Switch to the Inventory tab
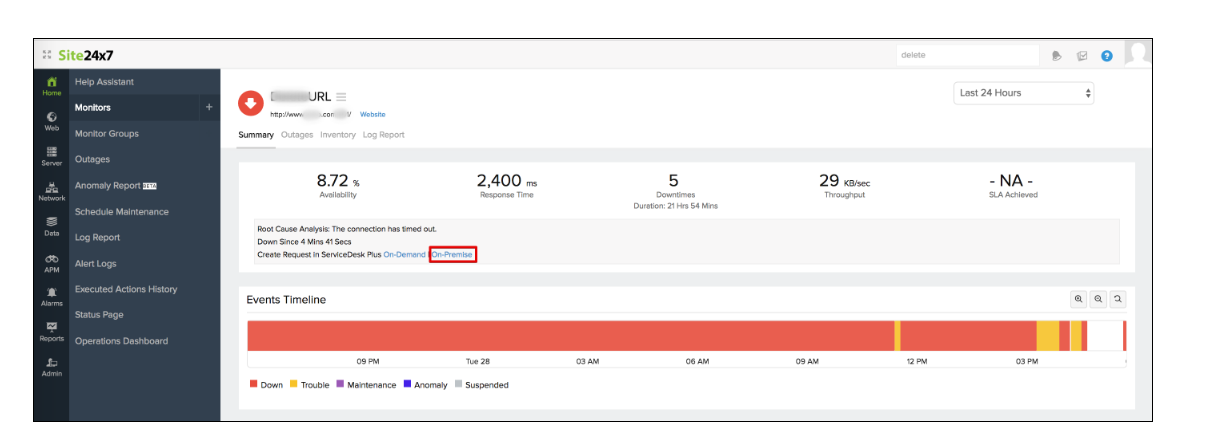1219x445 pixels. coord(338,135)
